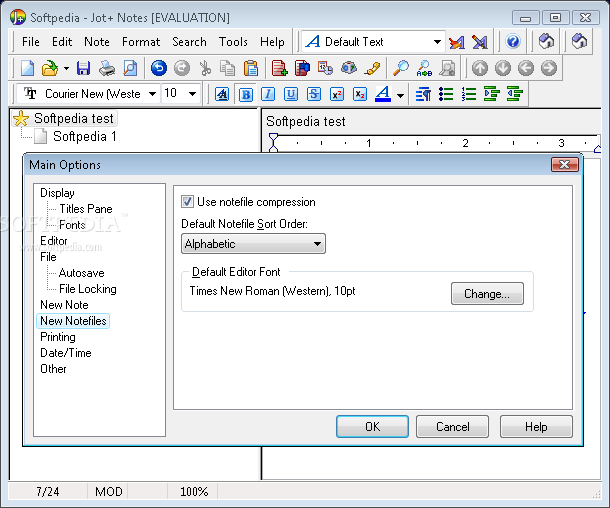Open the font color dropdown arrow
The width and height of the screenshot is (610, 508).
[x=400, y=95]
